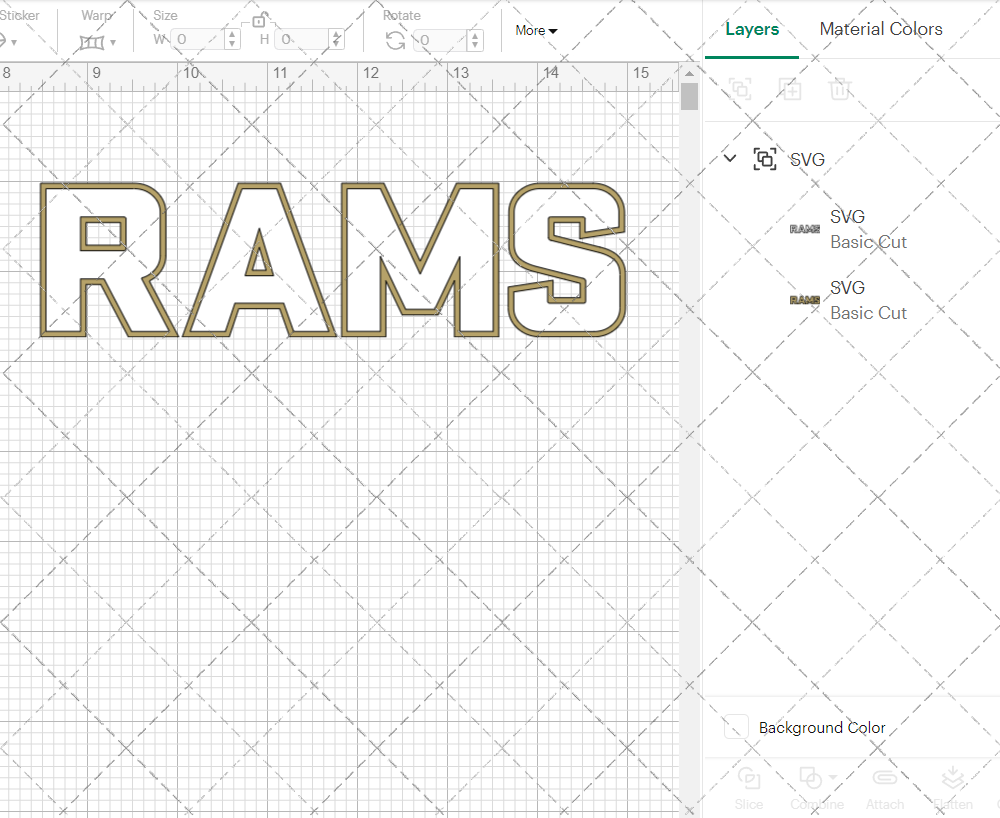Click the Delete trash icon
Viewport: 1000px width, 818px height.
[x=840, y=89]
